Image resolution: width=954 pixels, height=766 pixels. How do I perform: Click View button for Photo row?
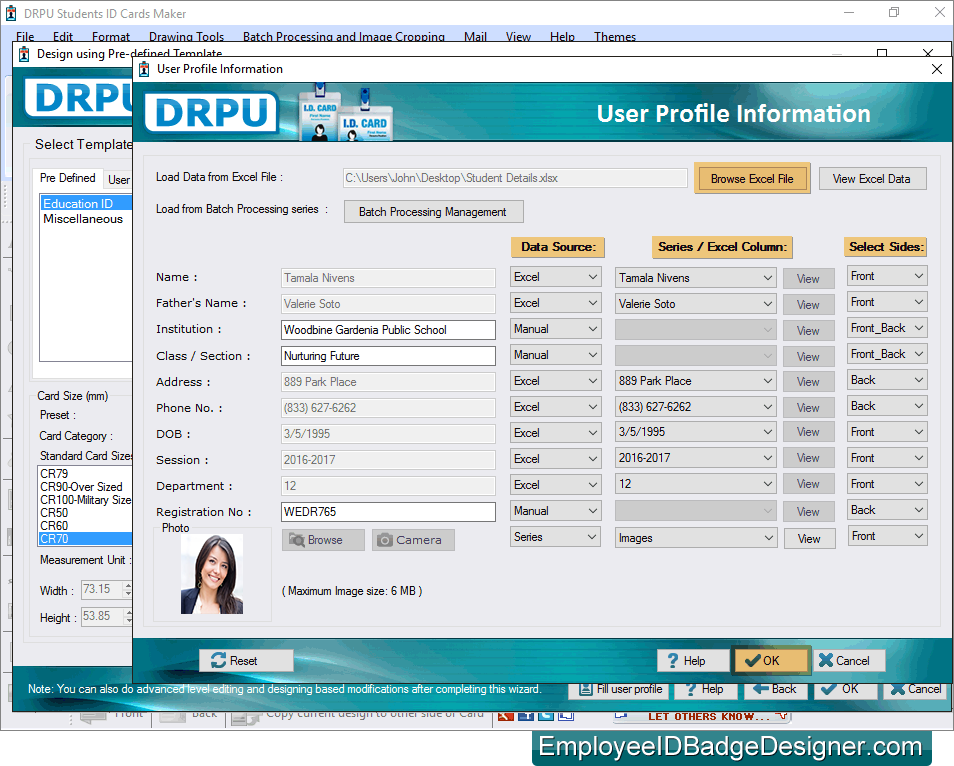coord(809,538)
